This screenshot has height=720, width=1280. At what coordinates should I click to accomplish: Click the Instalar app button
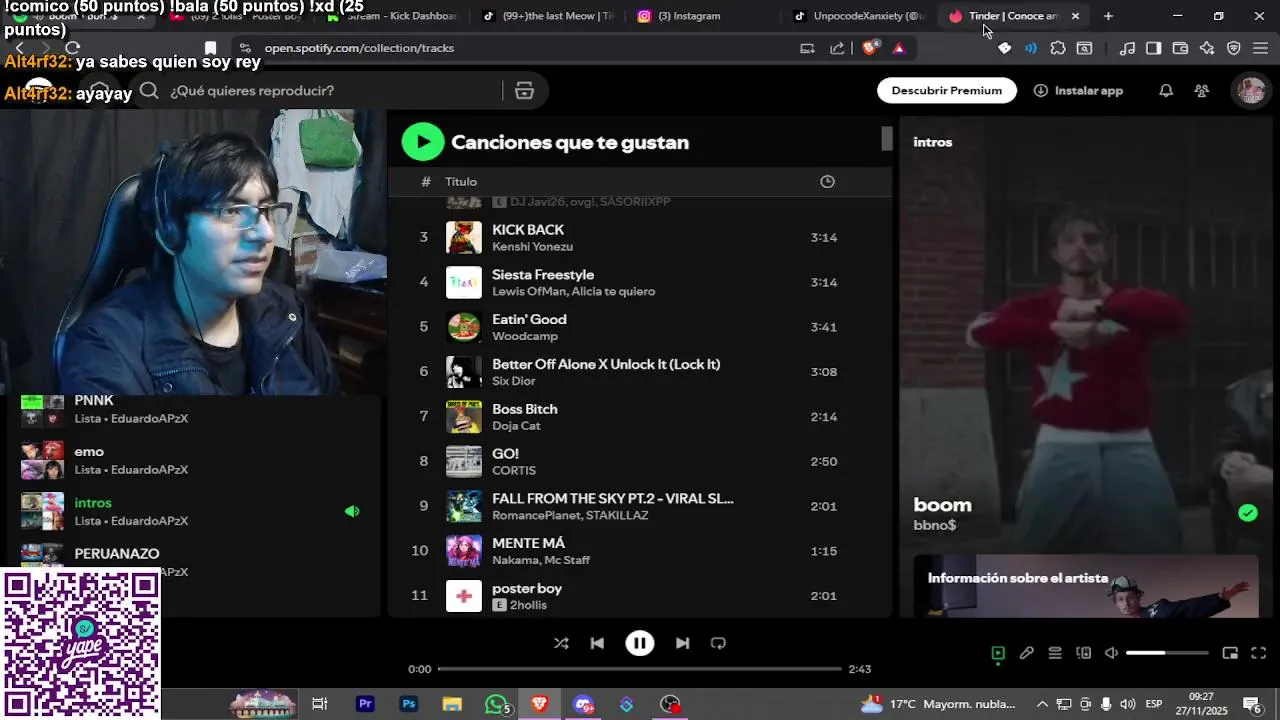point(1078,90)
